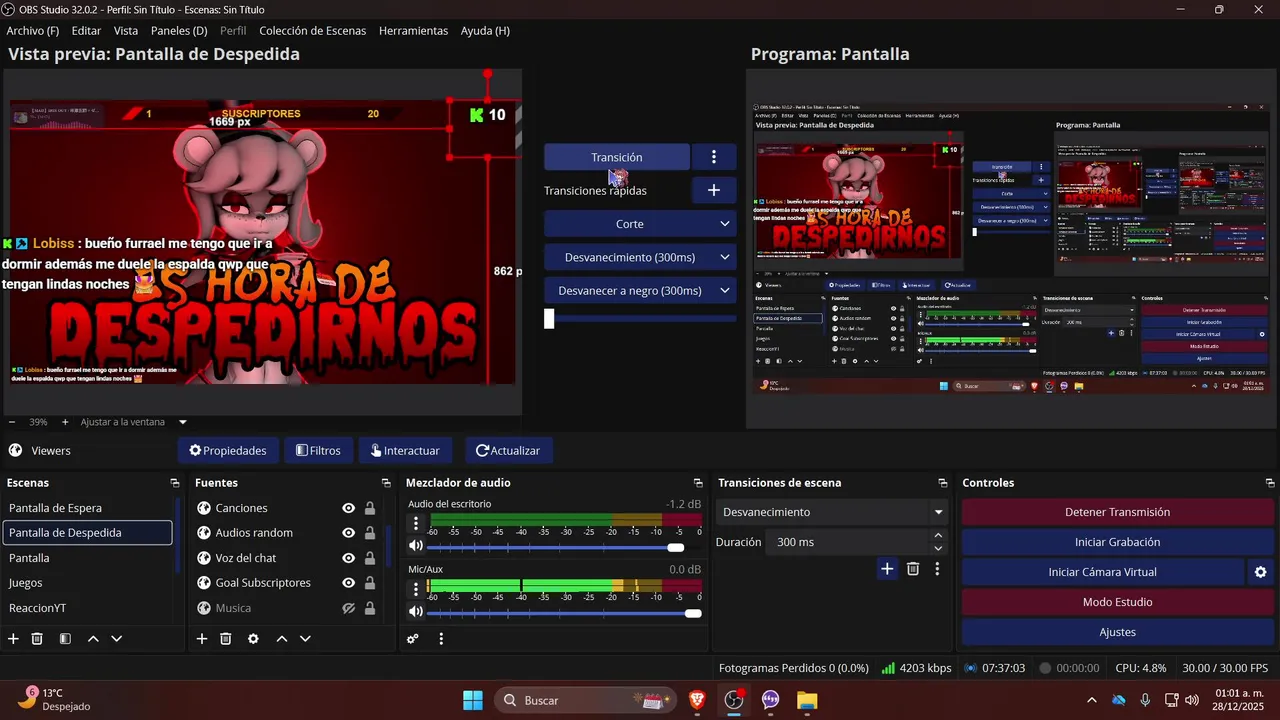Open Archivo (F) menu
The width and height of the screenshot is (1280, 720).
[x=33, y=31]
